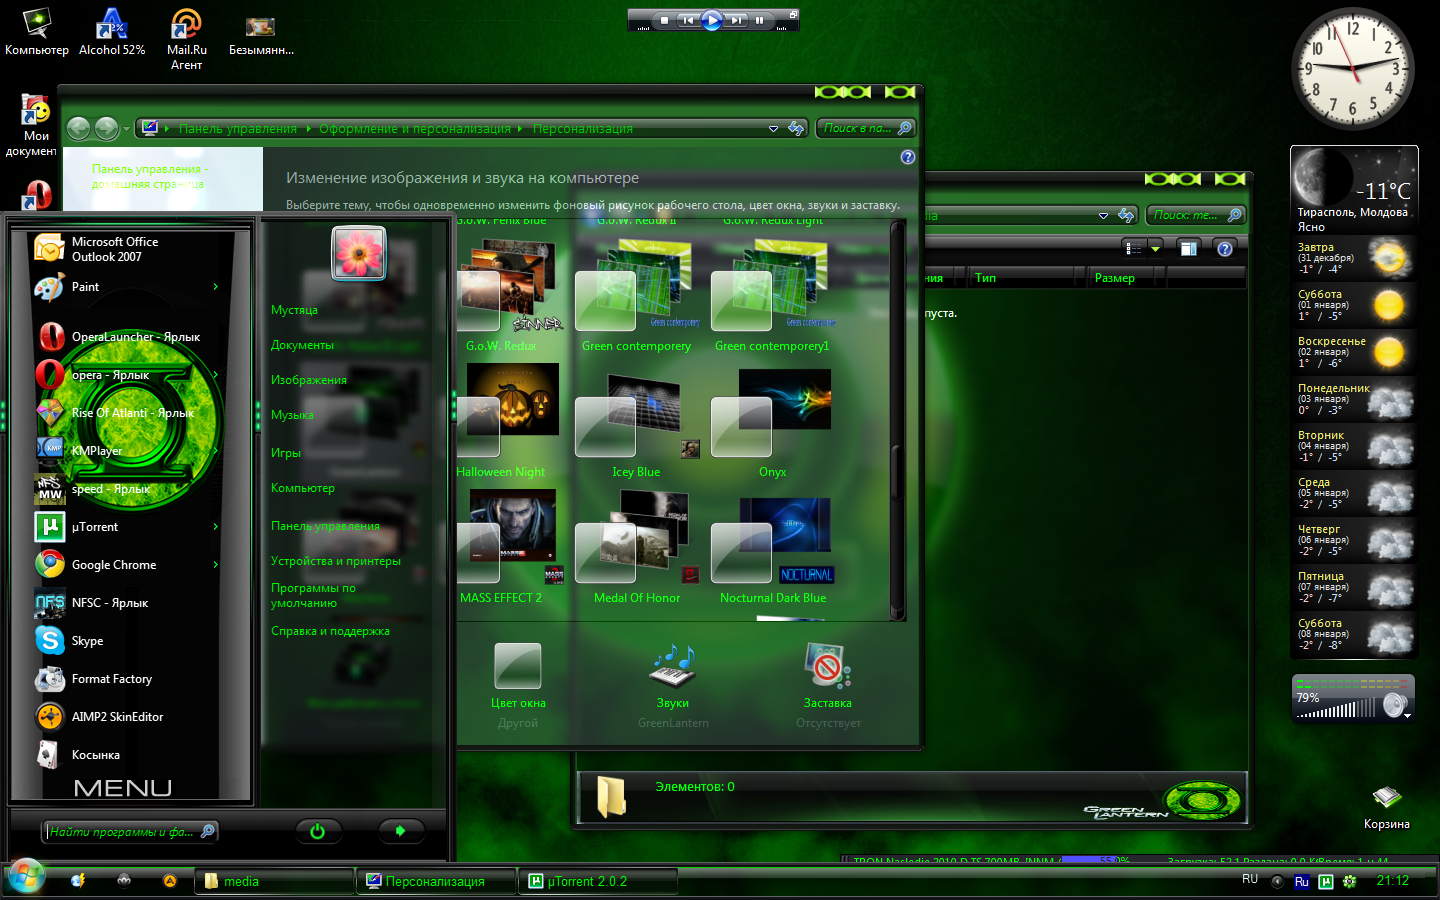Open the Personalization address bar history dropdown
This screenshot has height=900, width=1440.
tap(773, 128)
